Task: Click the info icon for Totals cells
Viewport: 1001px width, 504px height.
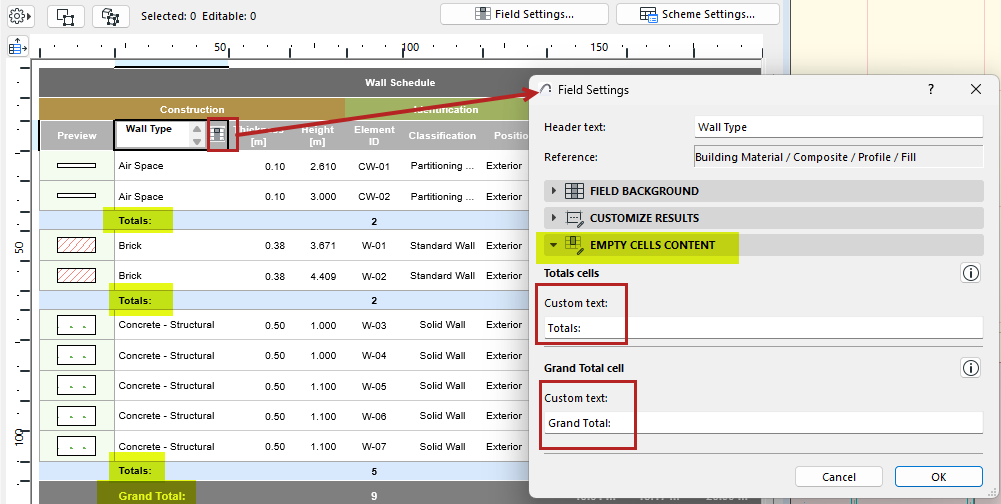Action: point(970,273)
